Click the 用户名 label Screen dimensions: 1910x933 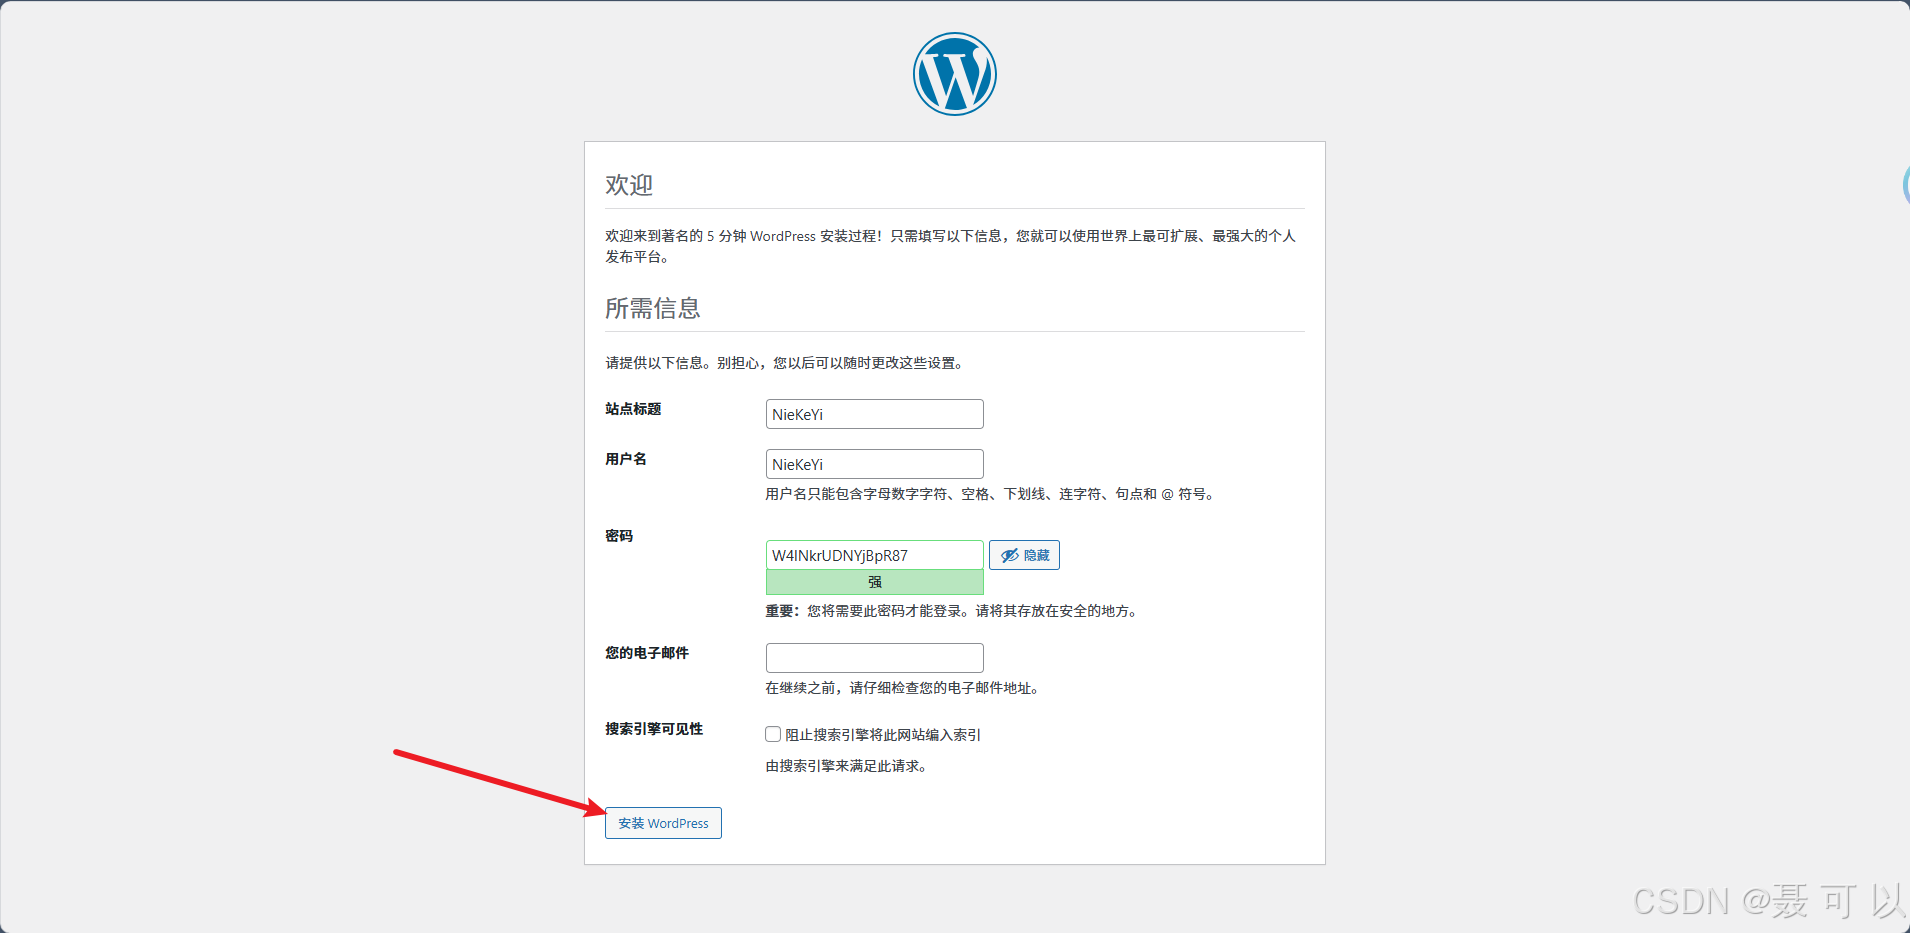tap(626, 459)
